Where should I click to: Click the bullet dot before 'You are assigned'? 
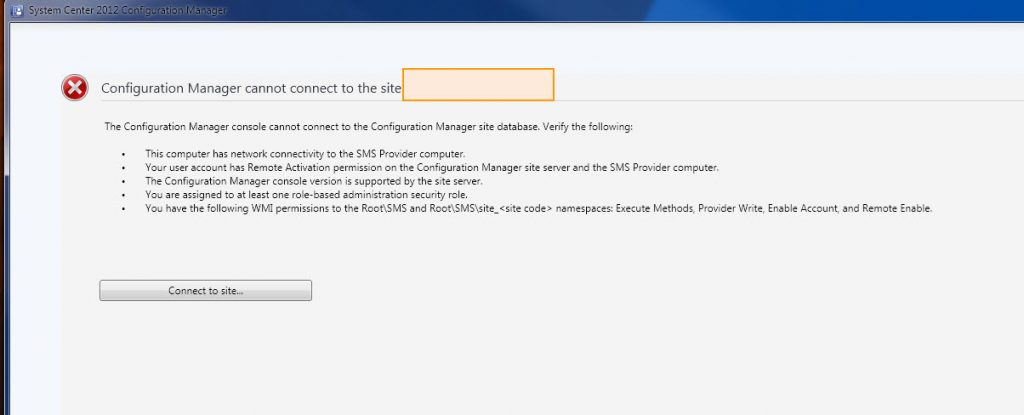pyautogui.click(x=123, y=195)
